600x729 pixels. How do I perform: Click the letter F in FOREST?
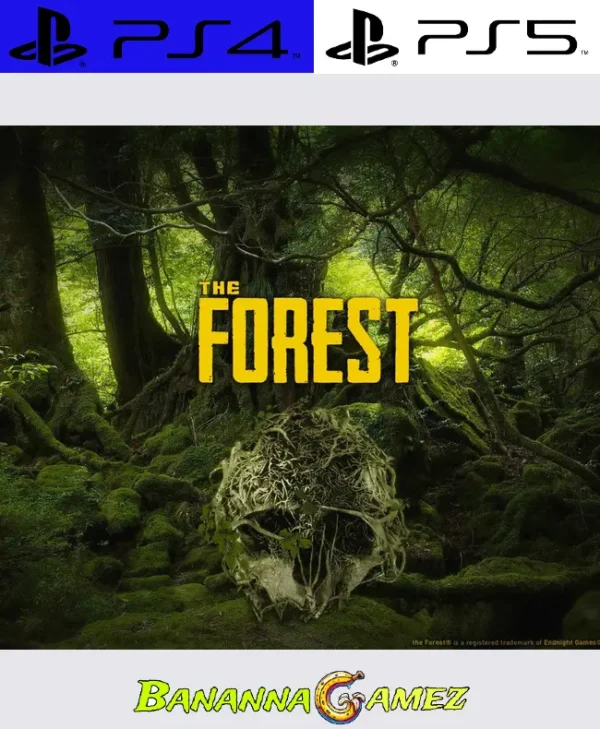tap(216, 346)
